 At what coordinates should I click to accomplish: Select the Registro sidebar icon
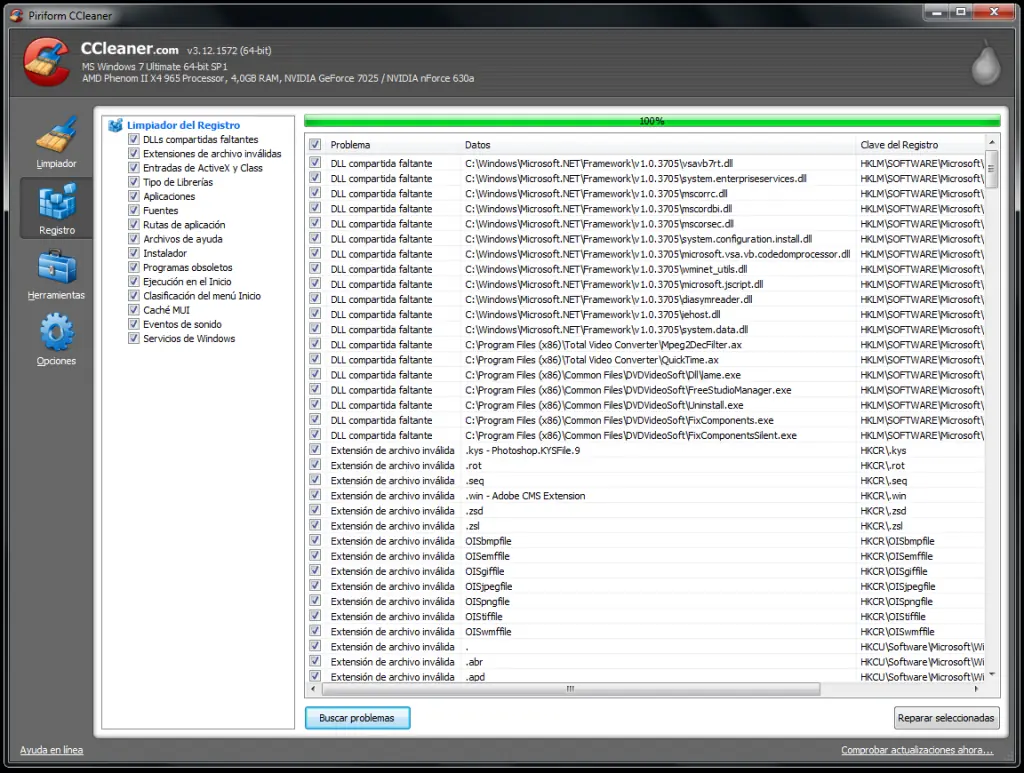[57, 201]
